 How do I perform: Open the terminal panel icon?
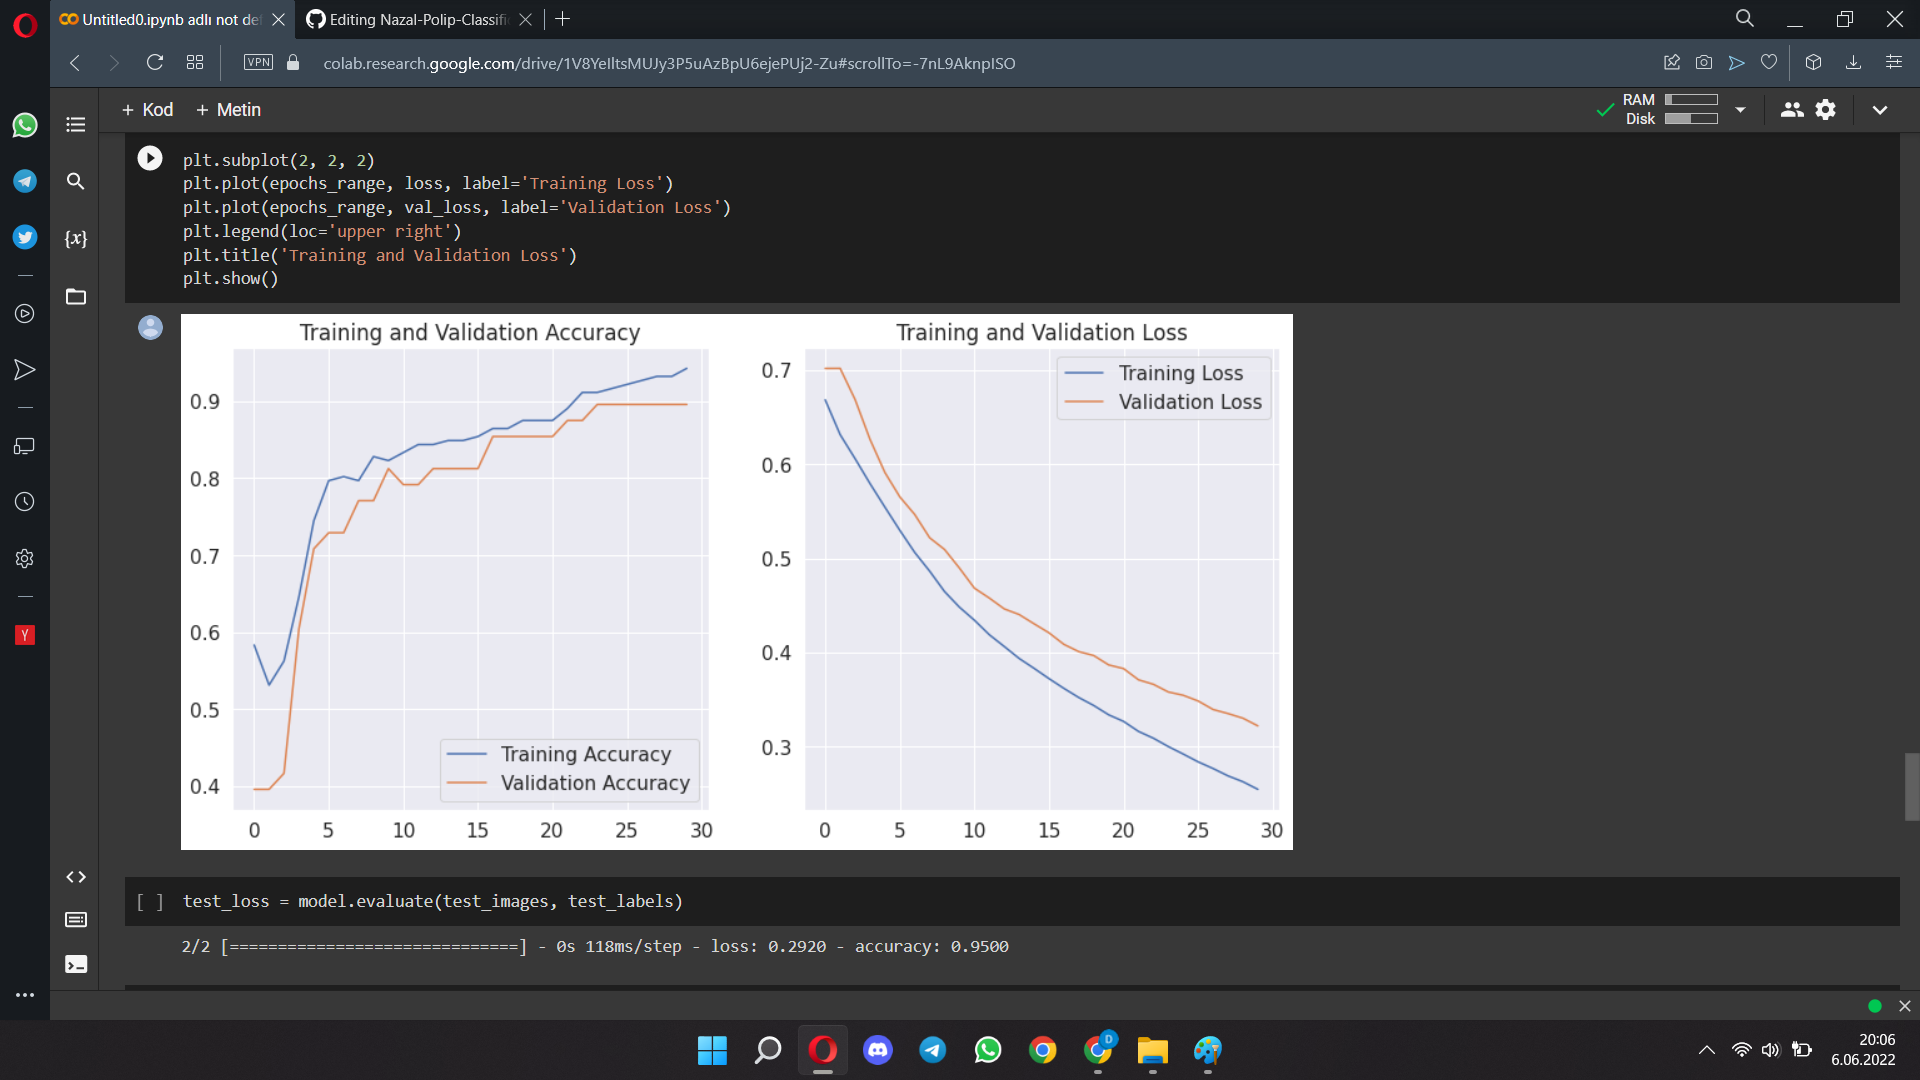[76, 964]
